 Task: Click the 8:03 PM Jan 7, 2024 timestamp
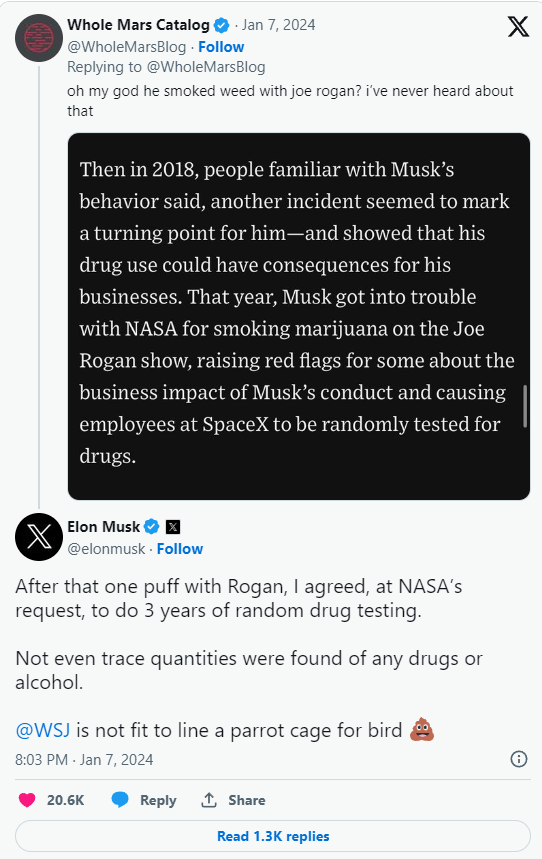point(84,760)
